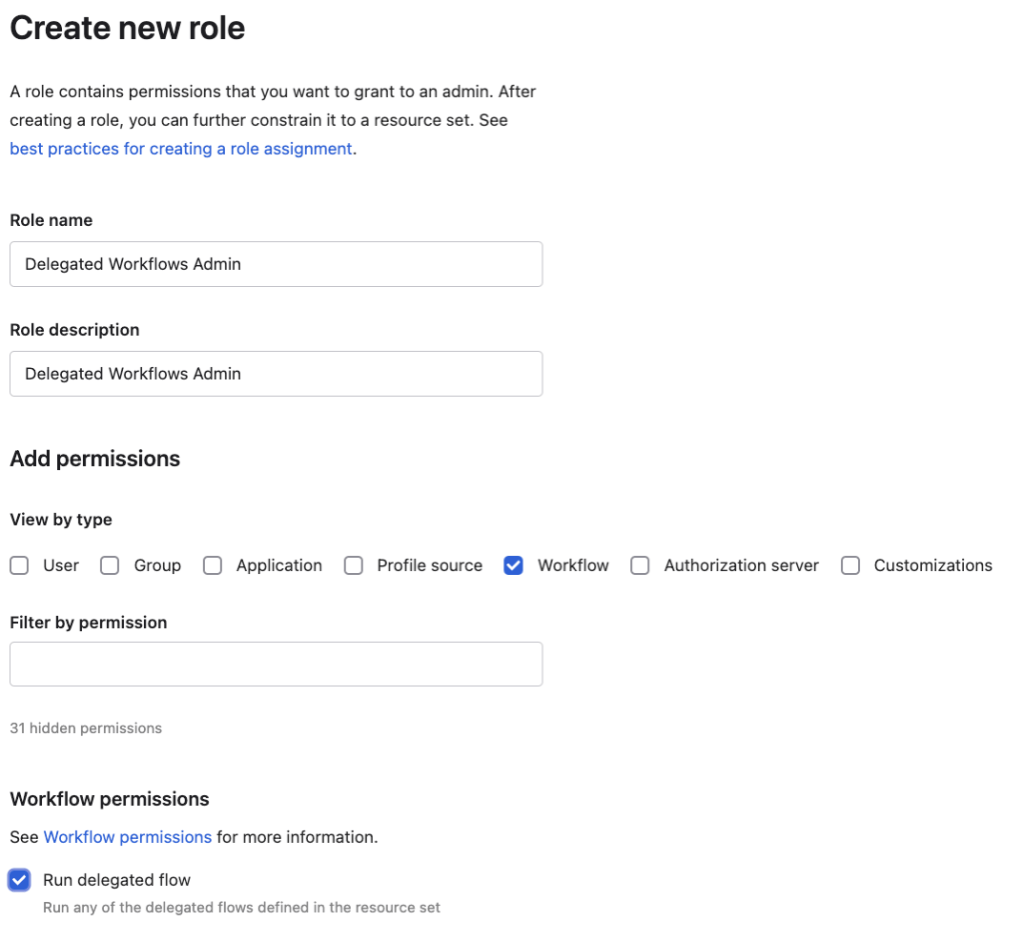
Task: Enable the Application checkbox
Action: (x=212, y=565)
